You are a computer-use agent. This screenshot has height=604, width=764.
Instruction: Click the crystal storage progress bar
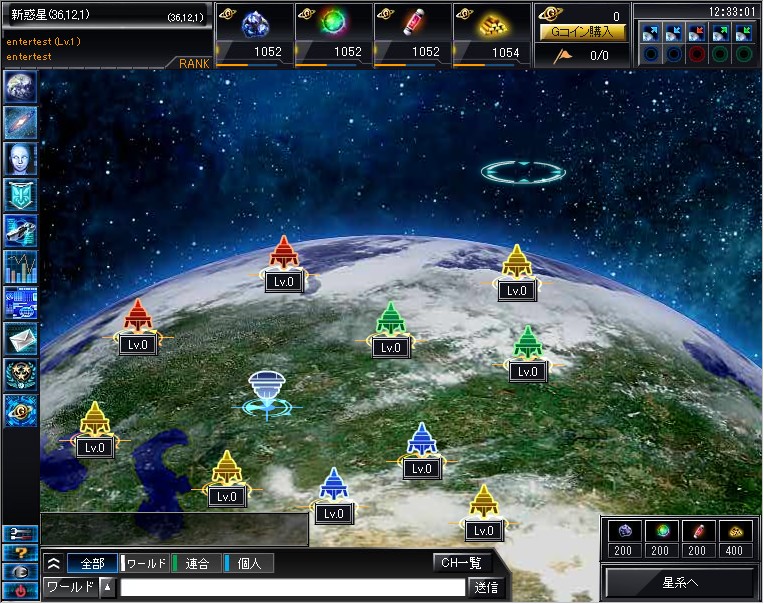248,65
